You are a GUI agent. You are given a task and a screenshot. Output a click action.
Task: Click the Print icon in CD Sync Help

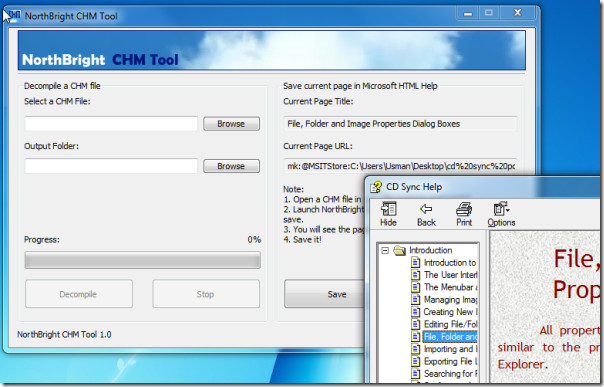tap(464, 214)
